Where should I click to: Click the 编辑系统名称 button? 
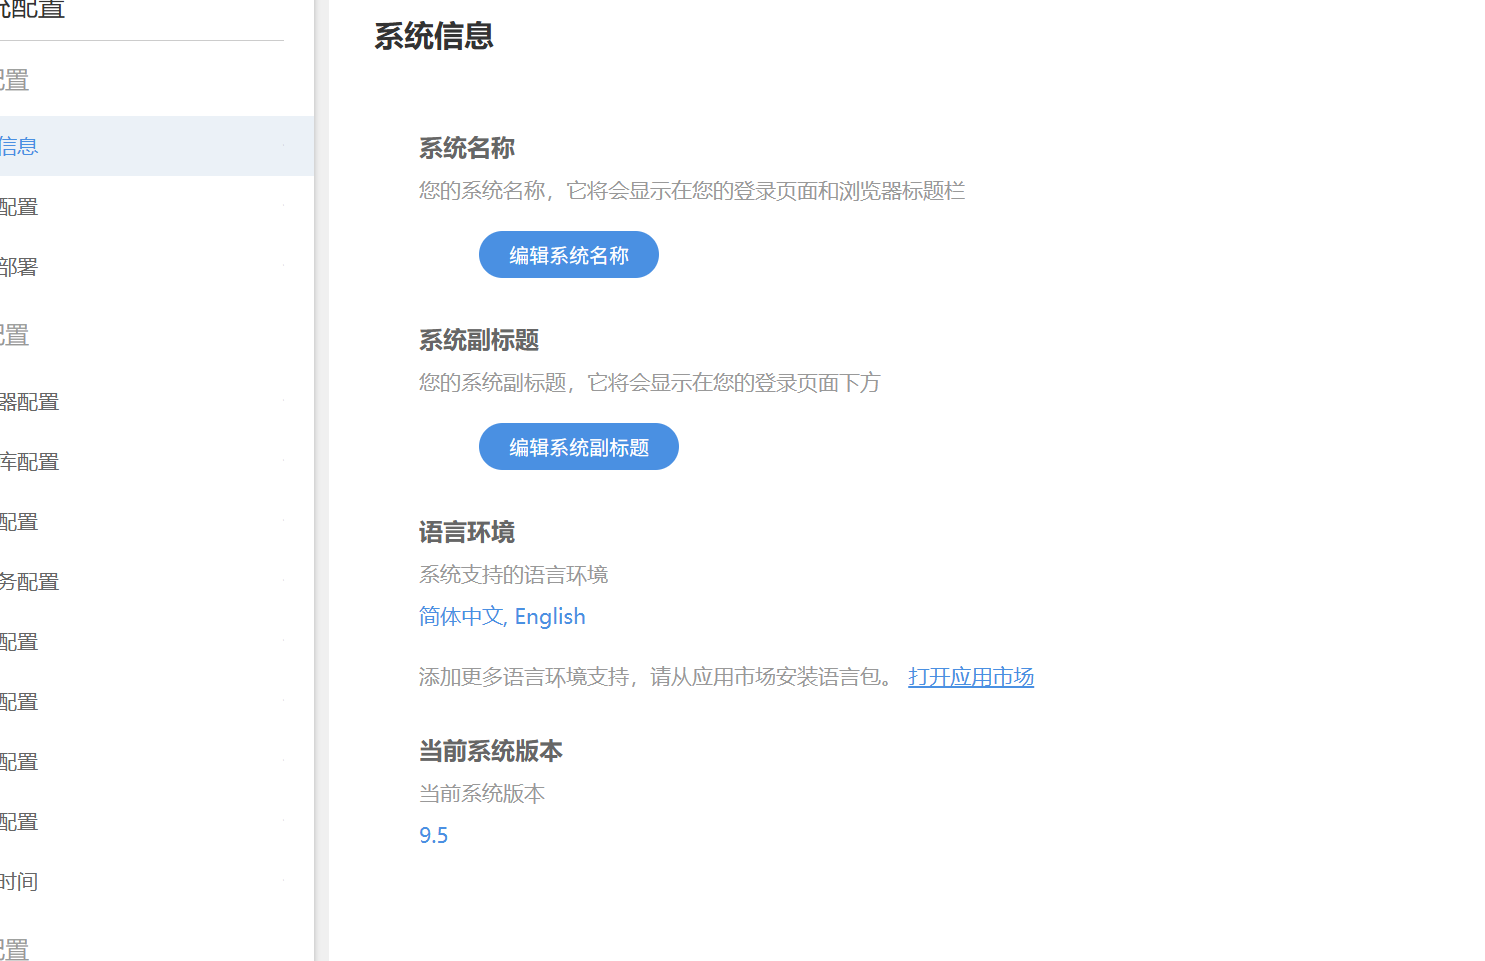point(568,254)
